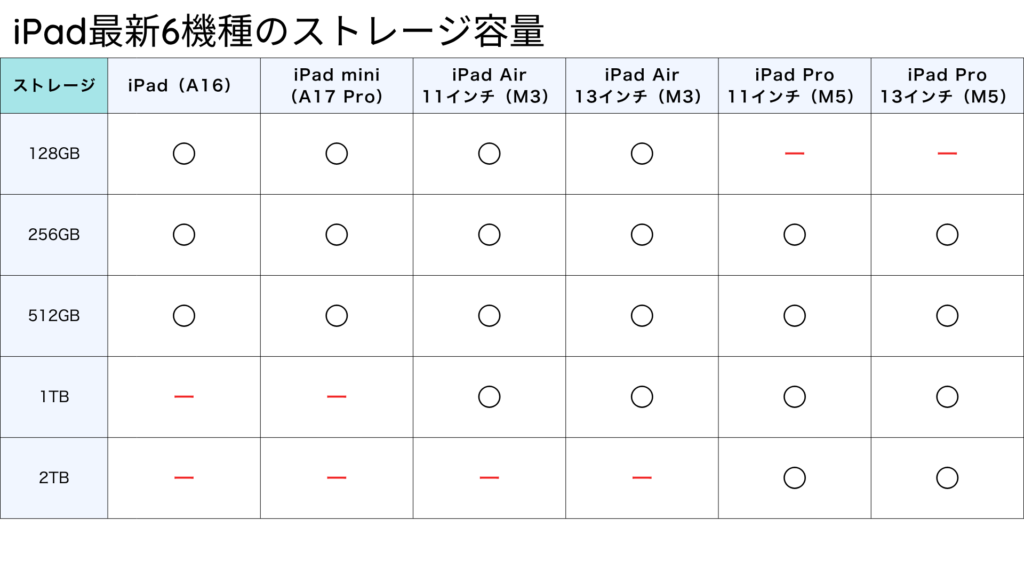Click the red dash for iPad mini 2TB
Screen dimensions: 1024x576
click(336, 478)
